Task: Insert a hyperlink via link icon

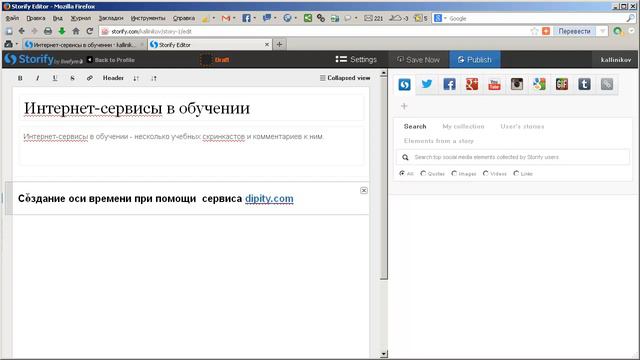Action: [x=89, y=78]
